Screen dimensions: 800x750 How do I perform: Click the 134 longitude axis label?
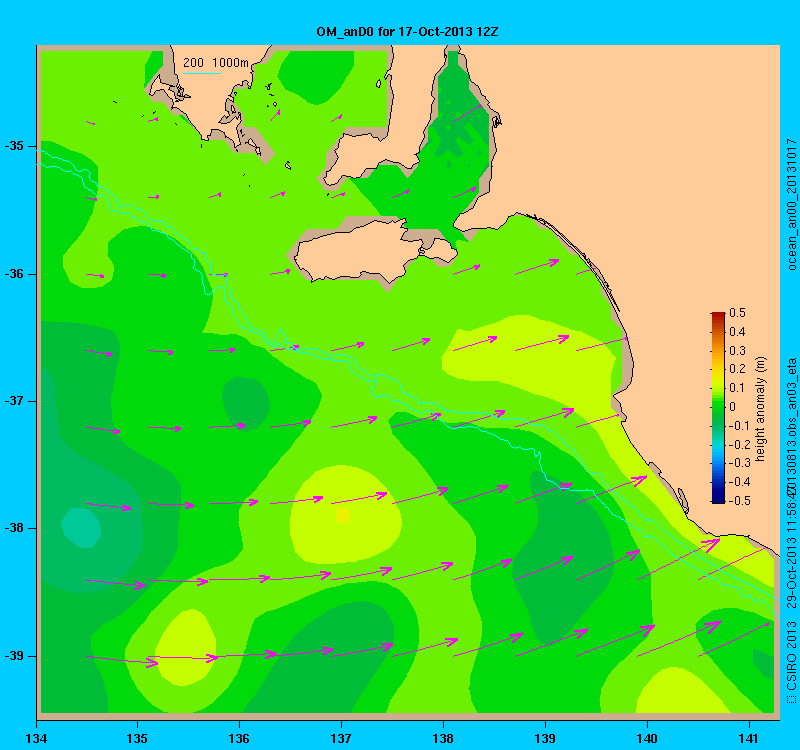pyautogui.click(x=36, y=739)
